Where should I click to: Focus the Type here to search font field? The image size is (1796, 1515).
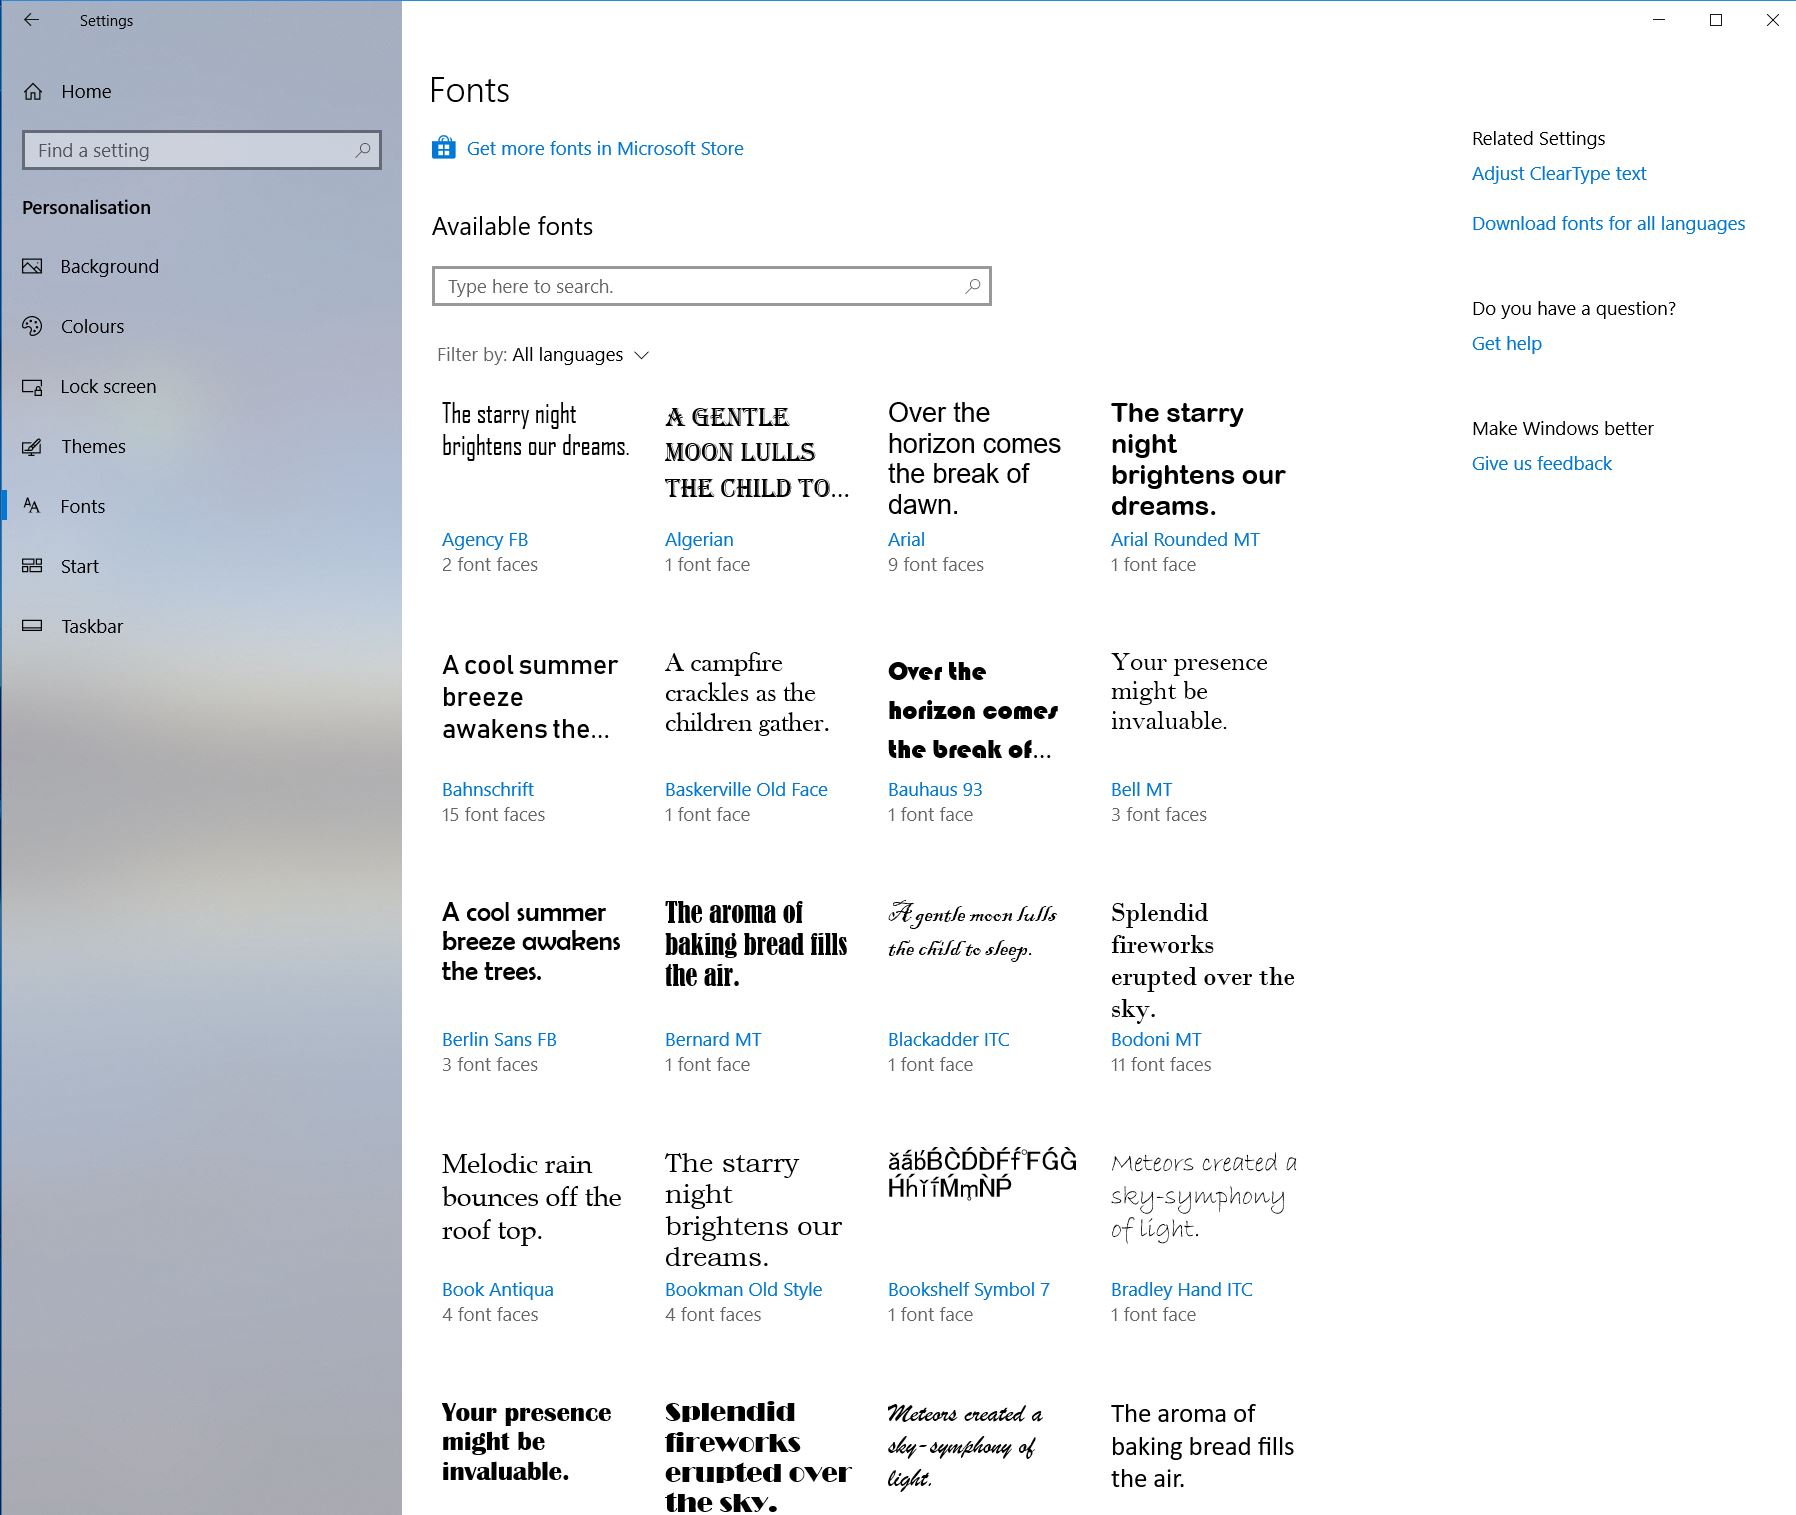point(712,286)
